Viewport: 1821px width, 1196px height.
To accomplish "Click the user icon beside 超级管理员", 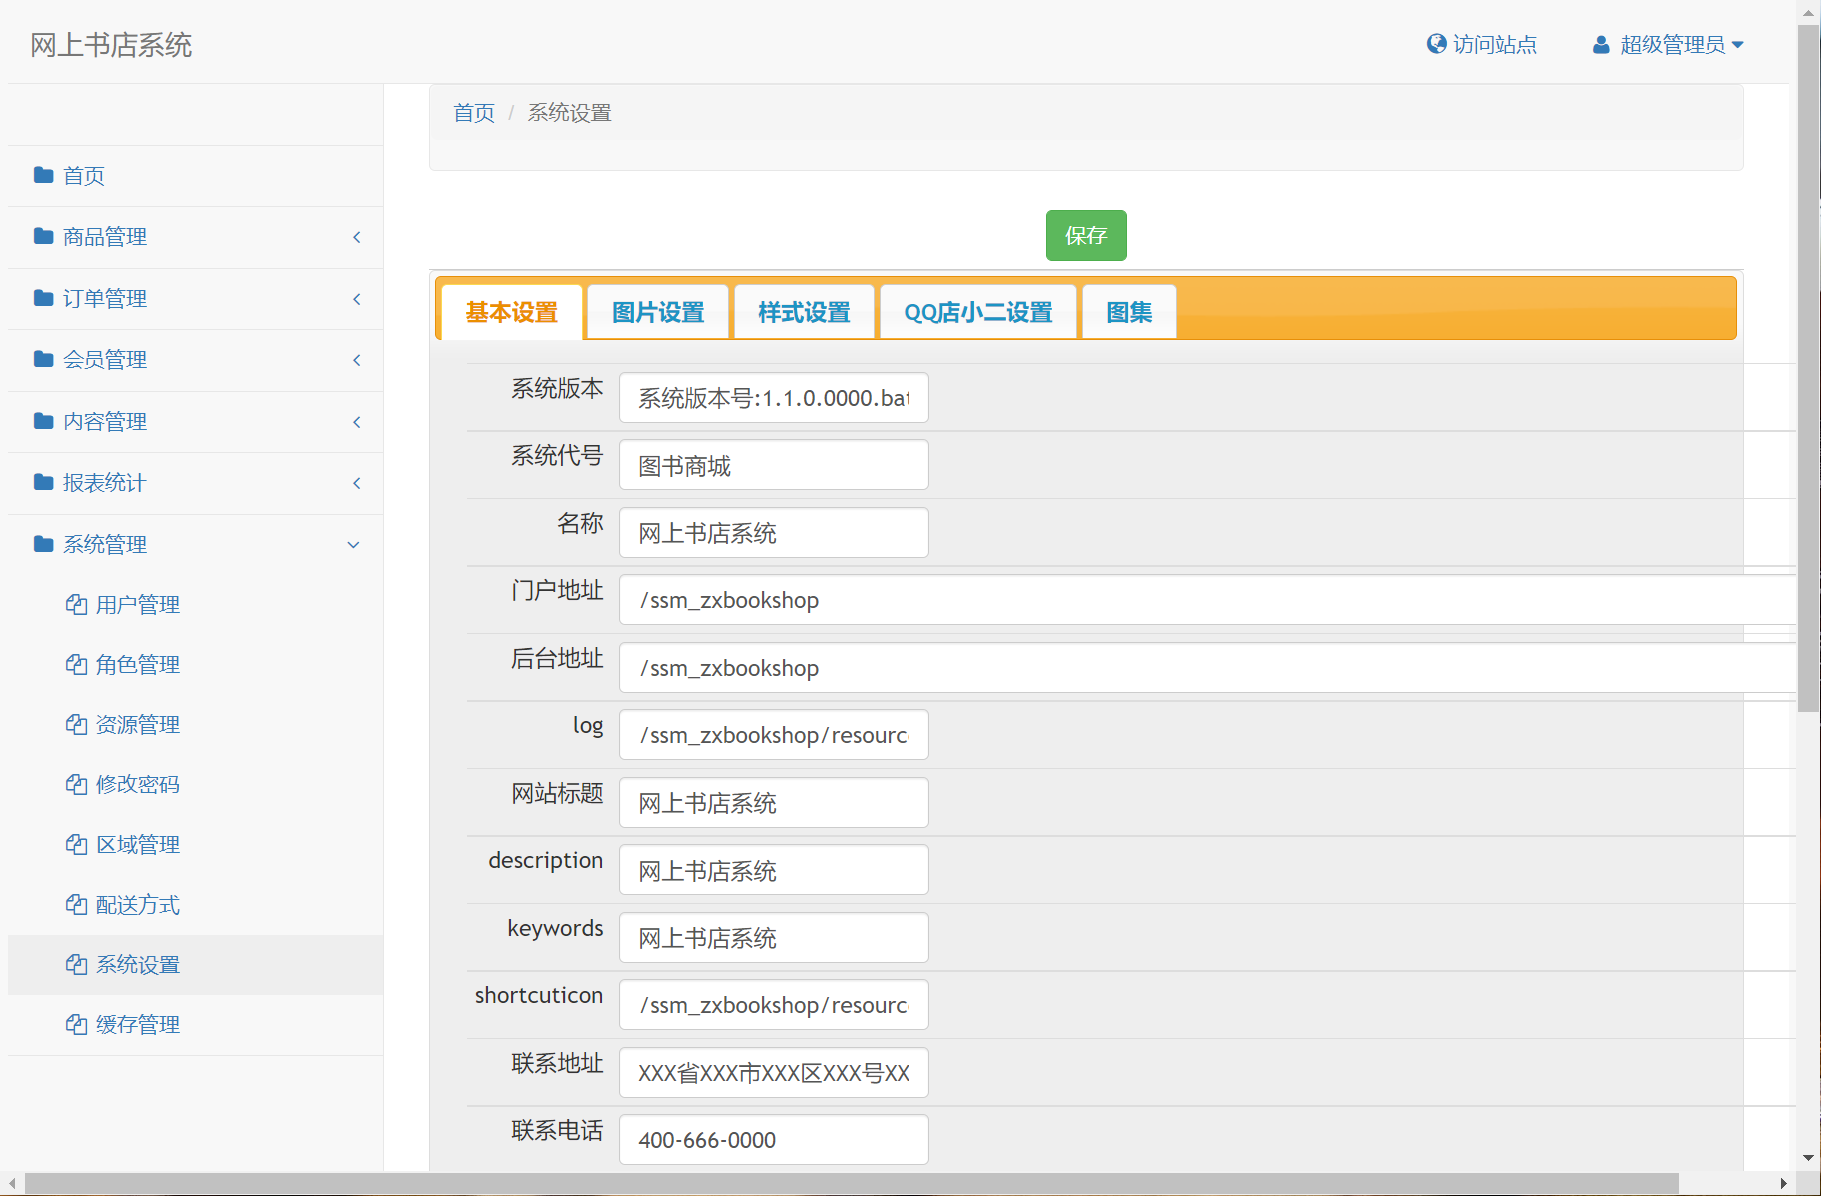I will pos(1601,44).
